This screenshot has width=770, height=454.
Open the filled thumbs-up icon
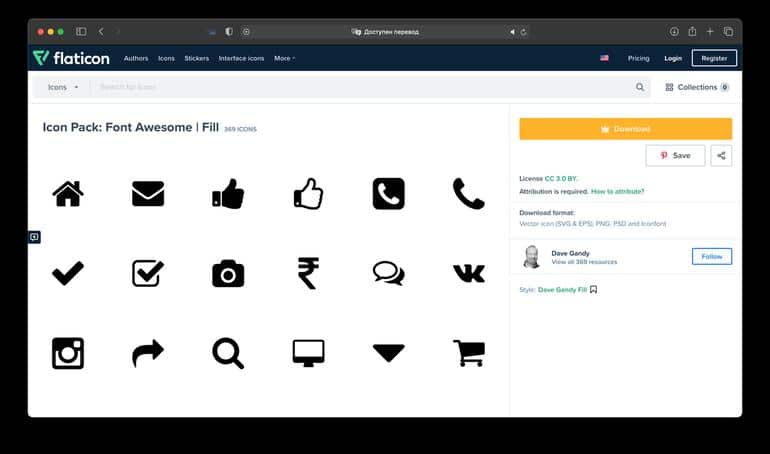[x=228, y=193]
